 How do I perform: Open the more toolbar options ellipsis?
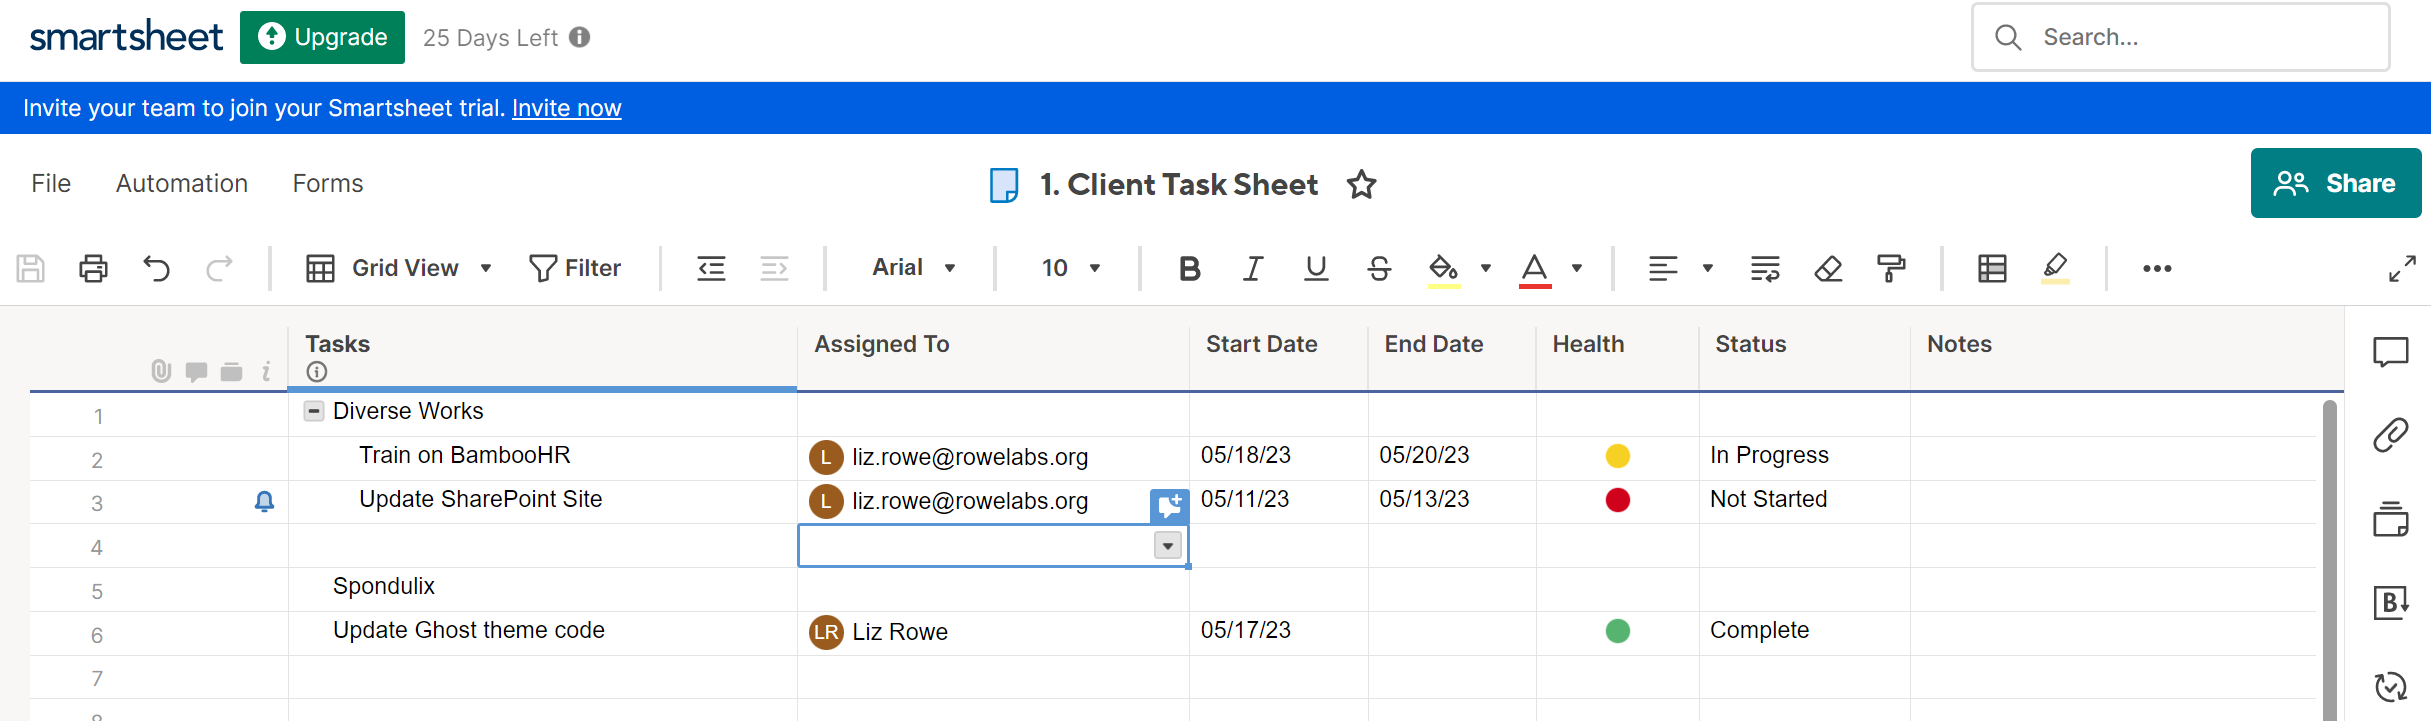pos(2157,268)
